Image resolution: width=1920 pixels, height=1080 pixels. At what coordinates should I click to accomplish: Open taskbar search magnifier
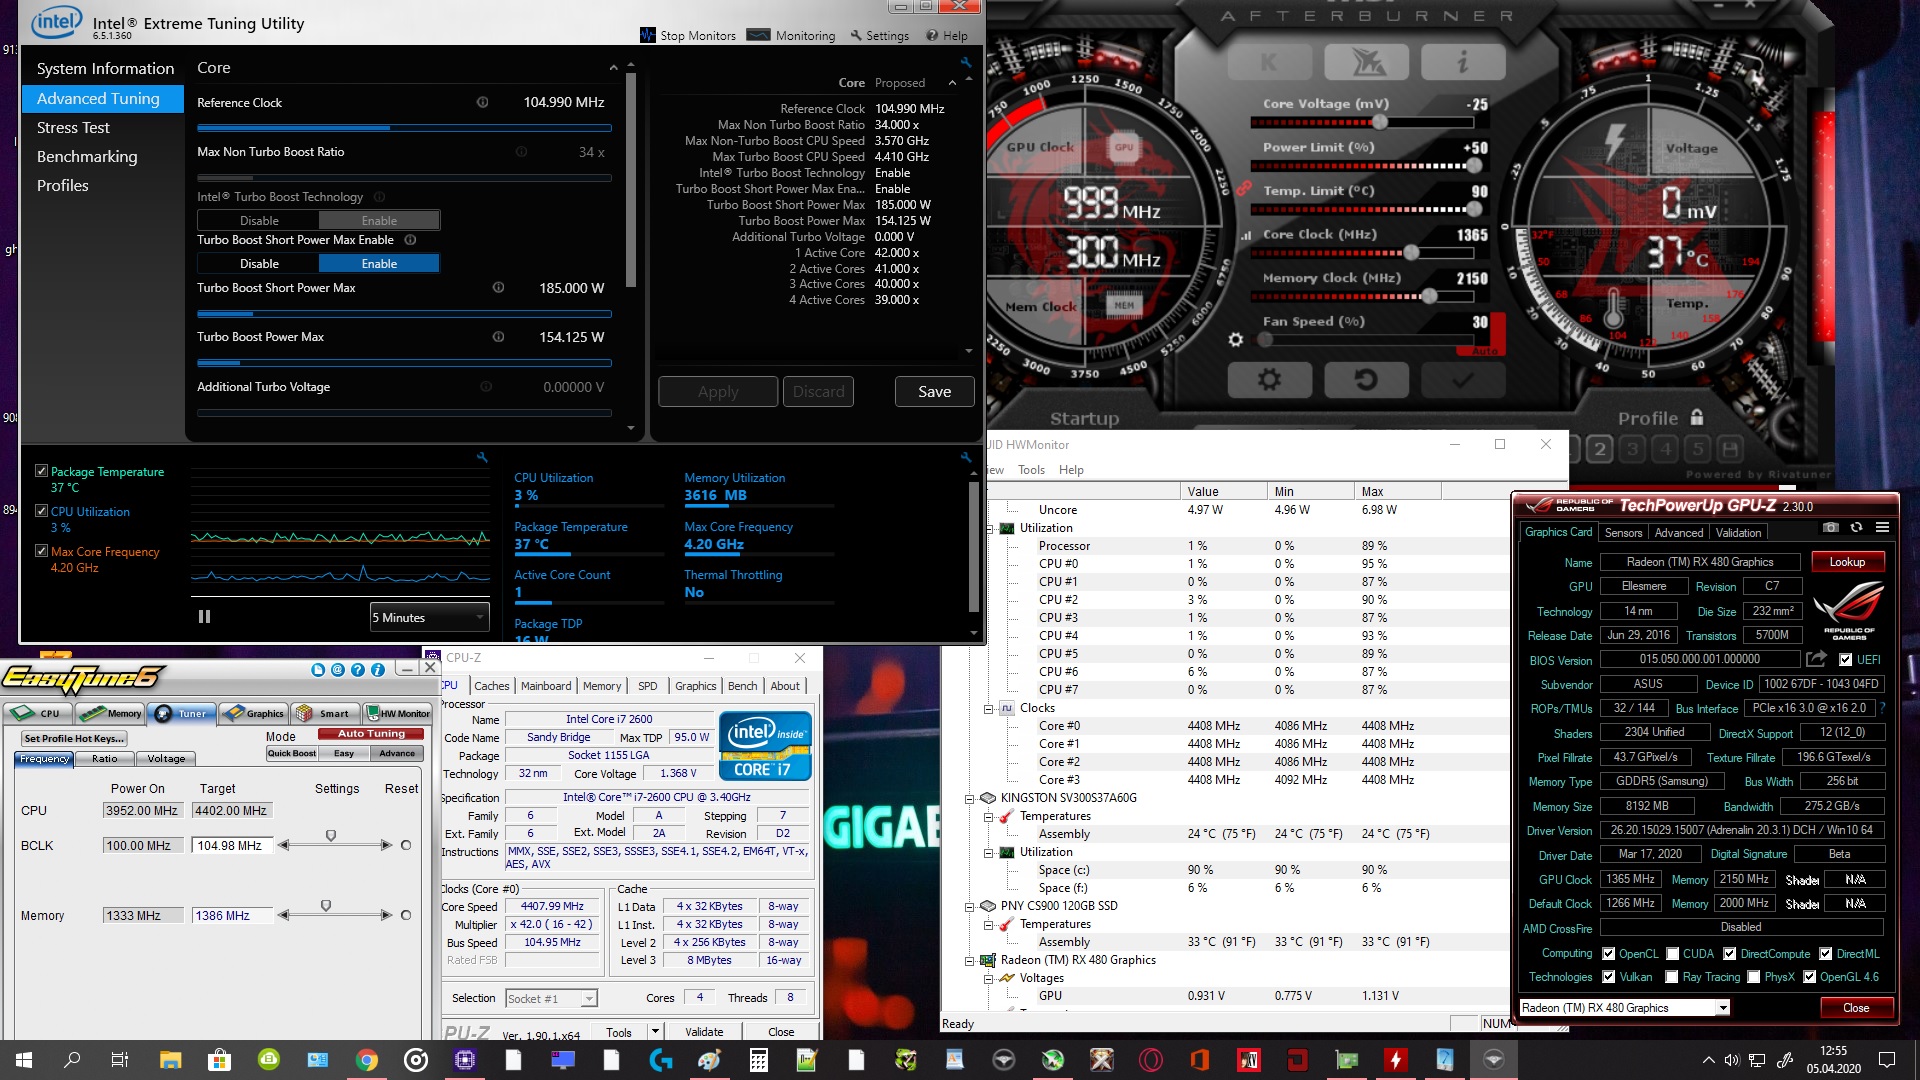click(72, 1059)
